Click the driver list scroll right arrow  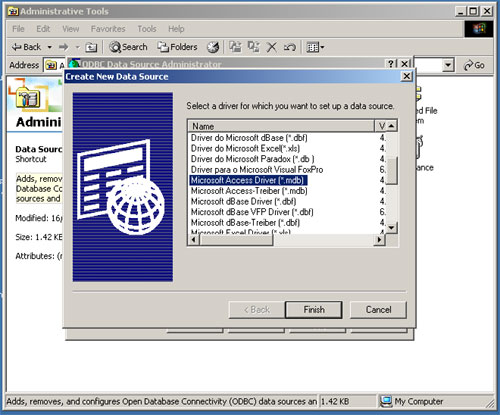click(379, 240)
